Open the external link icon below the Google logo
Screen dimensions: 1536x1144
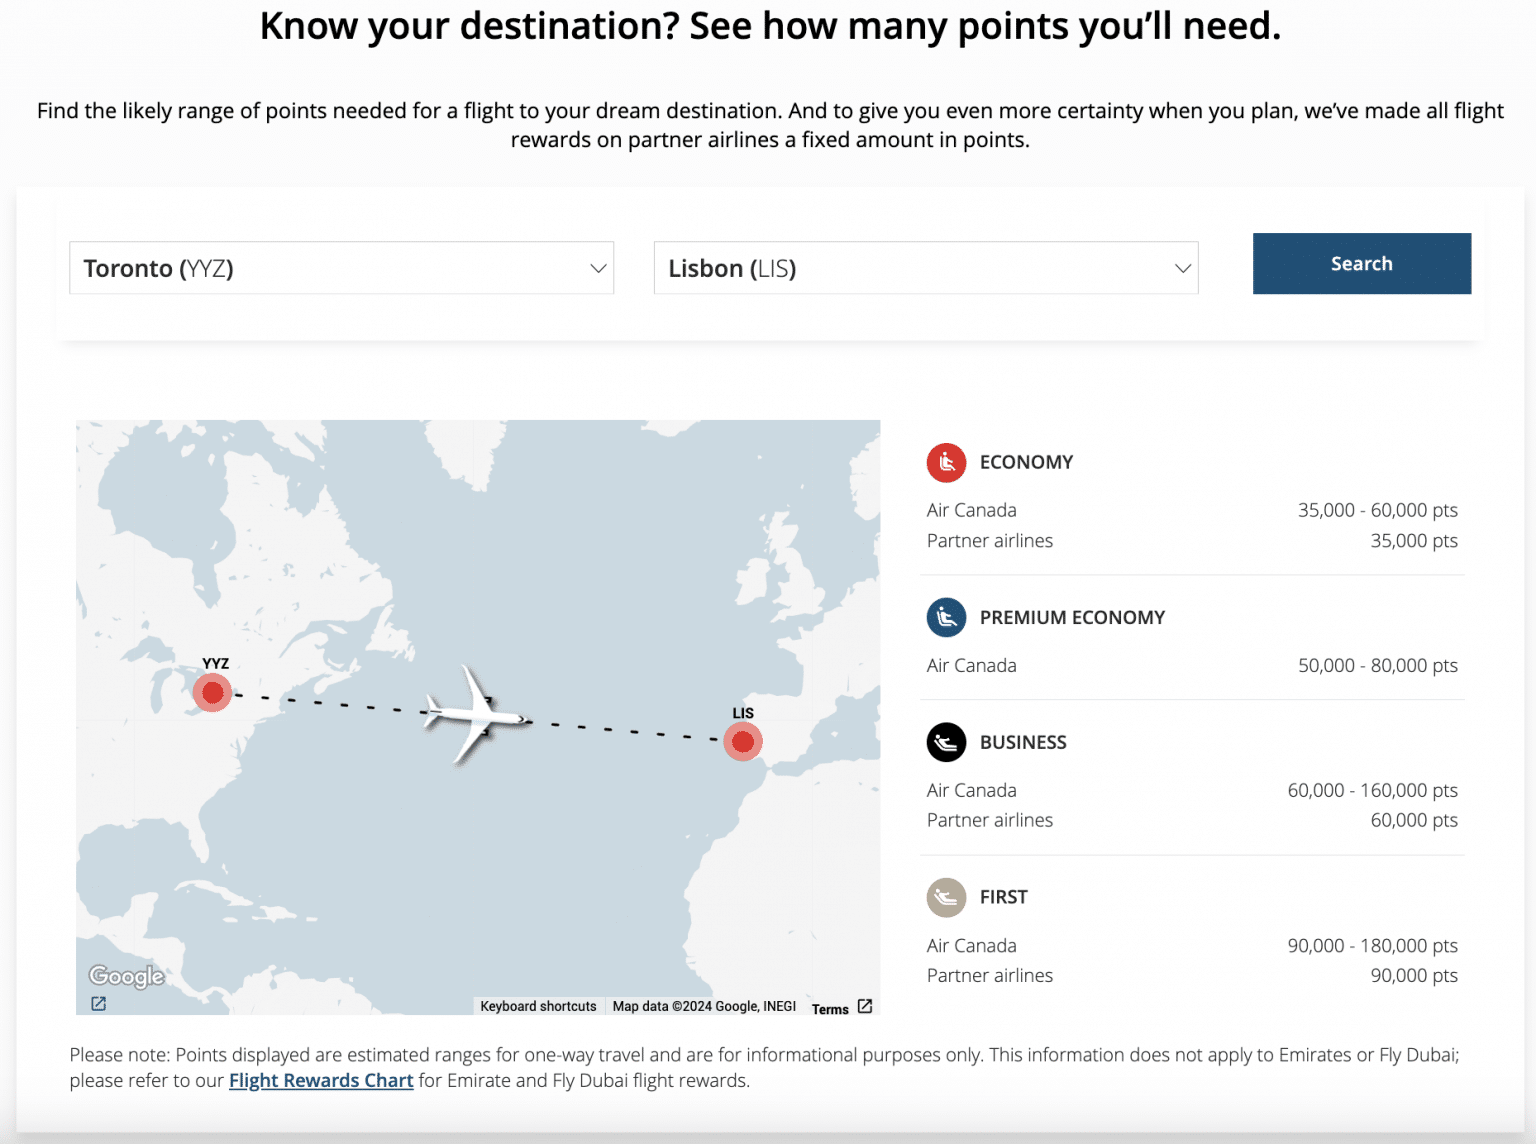tap(98, 1003)
